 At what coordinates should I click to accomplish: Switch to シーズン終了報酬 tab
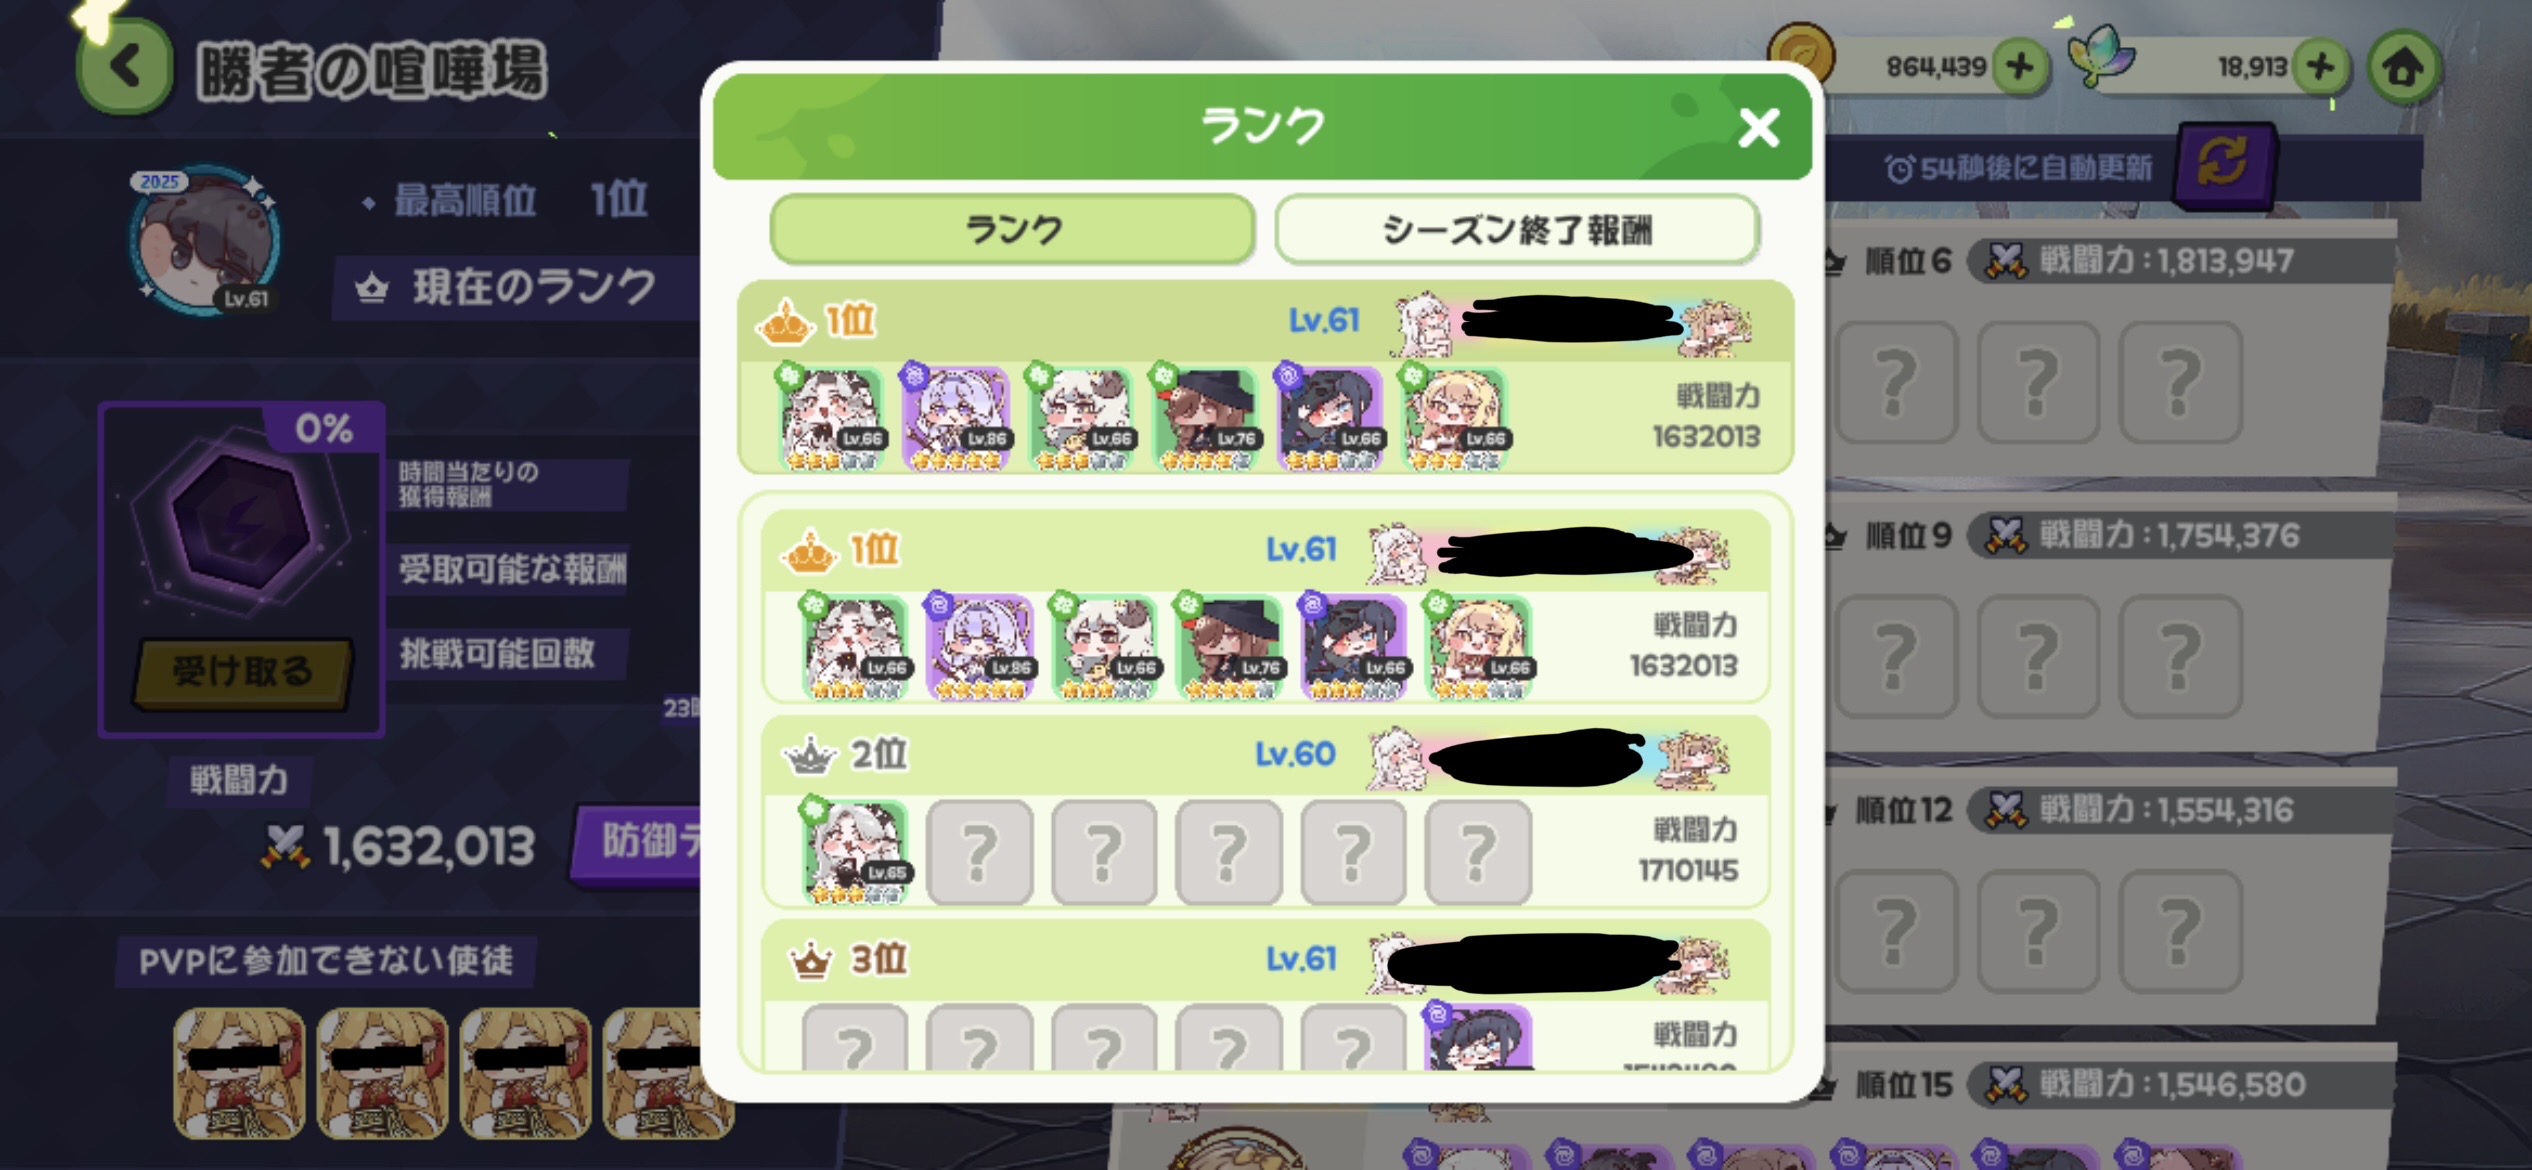tap(1517, 230)
